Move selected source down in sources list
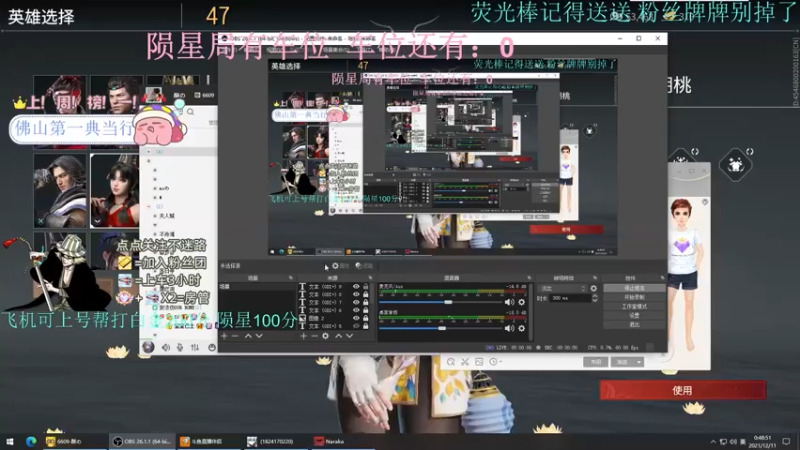 (349, 336)
